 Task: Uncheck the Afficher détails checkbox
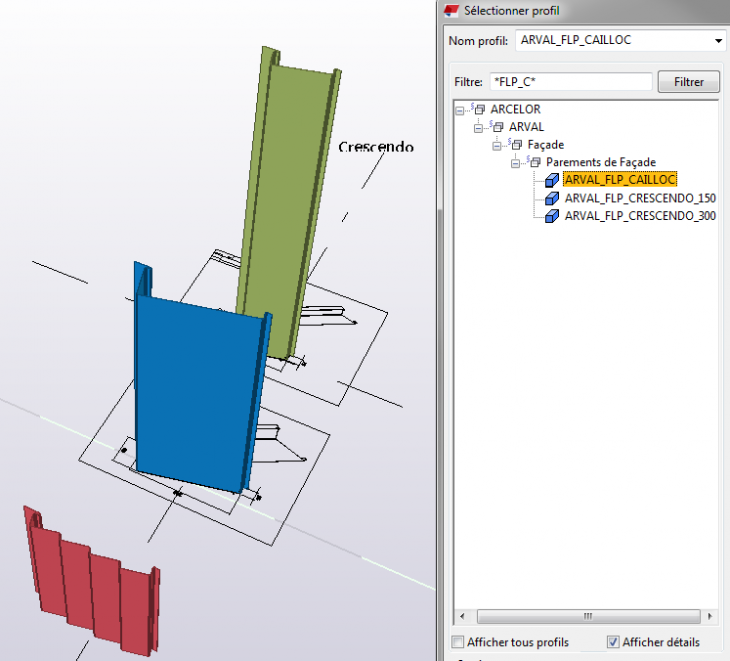pos(613,642)
